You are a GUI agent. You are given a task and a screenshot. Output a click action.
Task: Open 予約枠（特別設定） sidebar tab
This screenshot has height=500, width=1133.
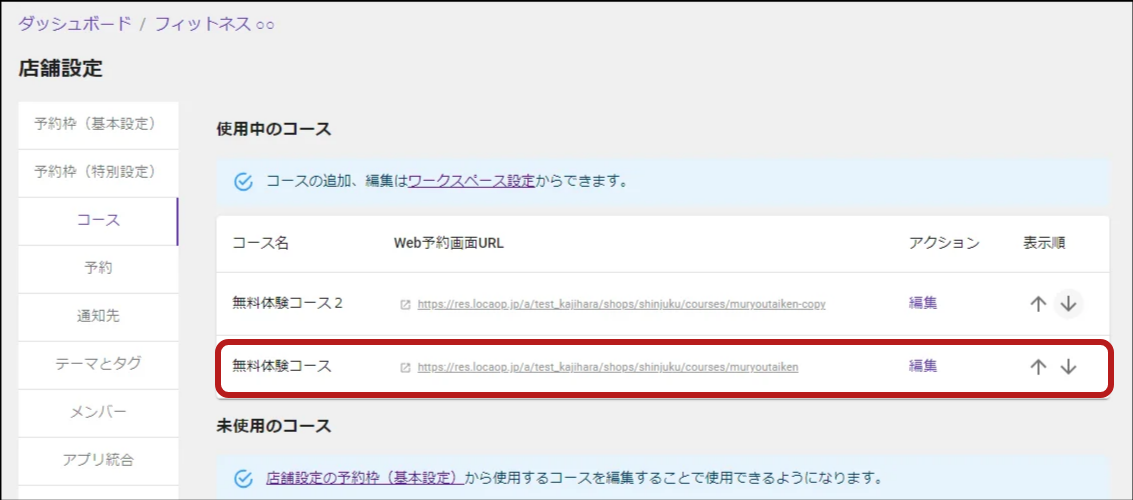tap(98, 173)
